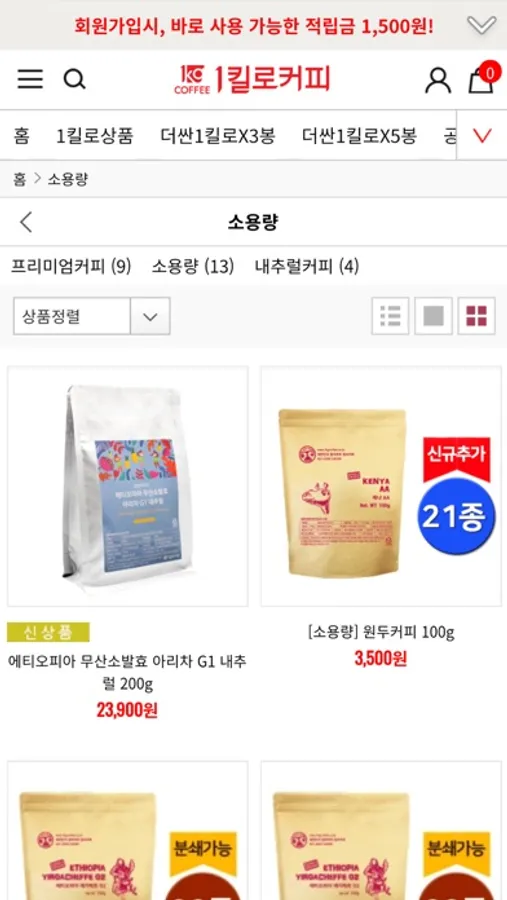Open the 소용량 원두커피 100g product image
Screen dimensions: 507x900
[381, 486]
